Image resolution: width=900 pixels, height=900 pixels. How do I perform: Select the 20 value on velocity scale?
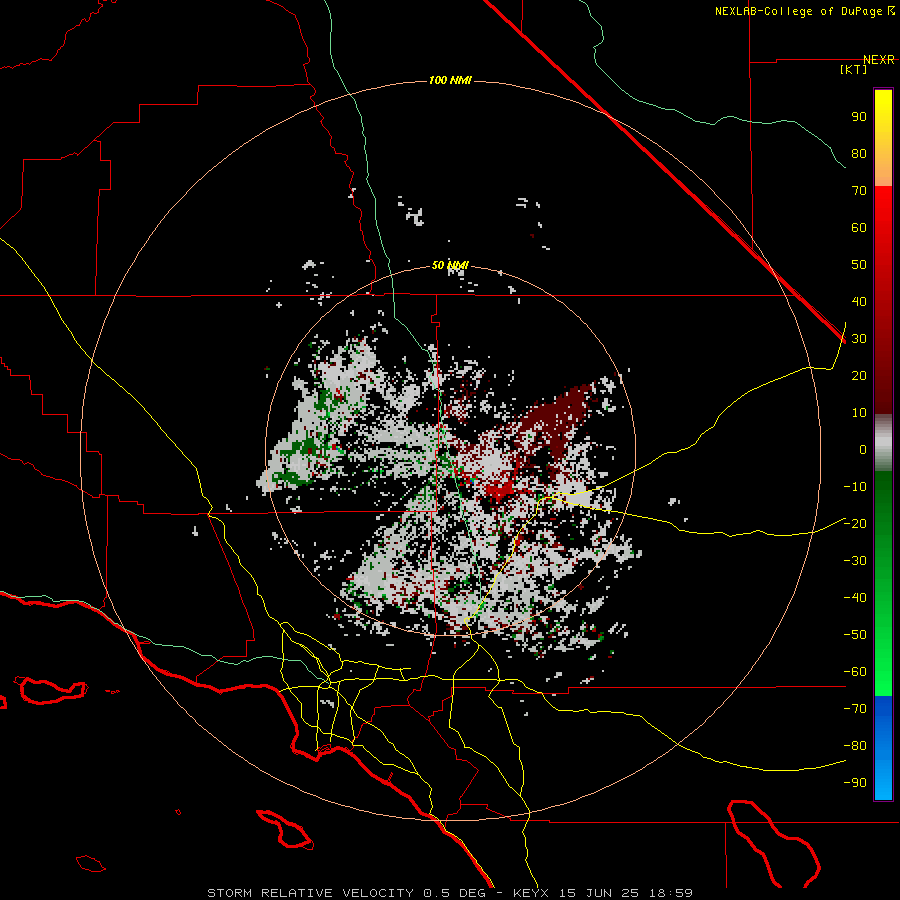pos(859,375)
